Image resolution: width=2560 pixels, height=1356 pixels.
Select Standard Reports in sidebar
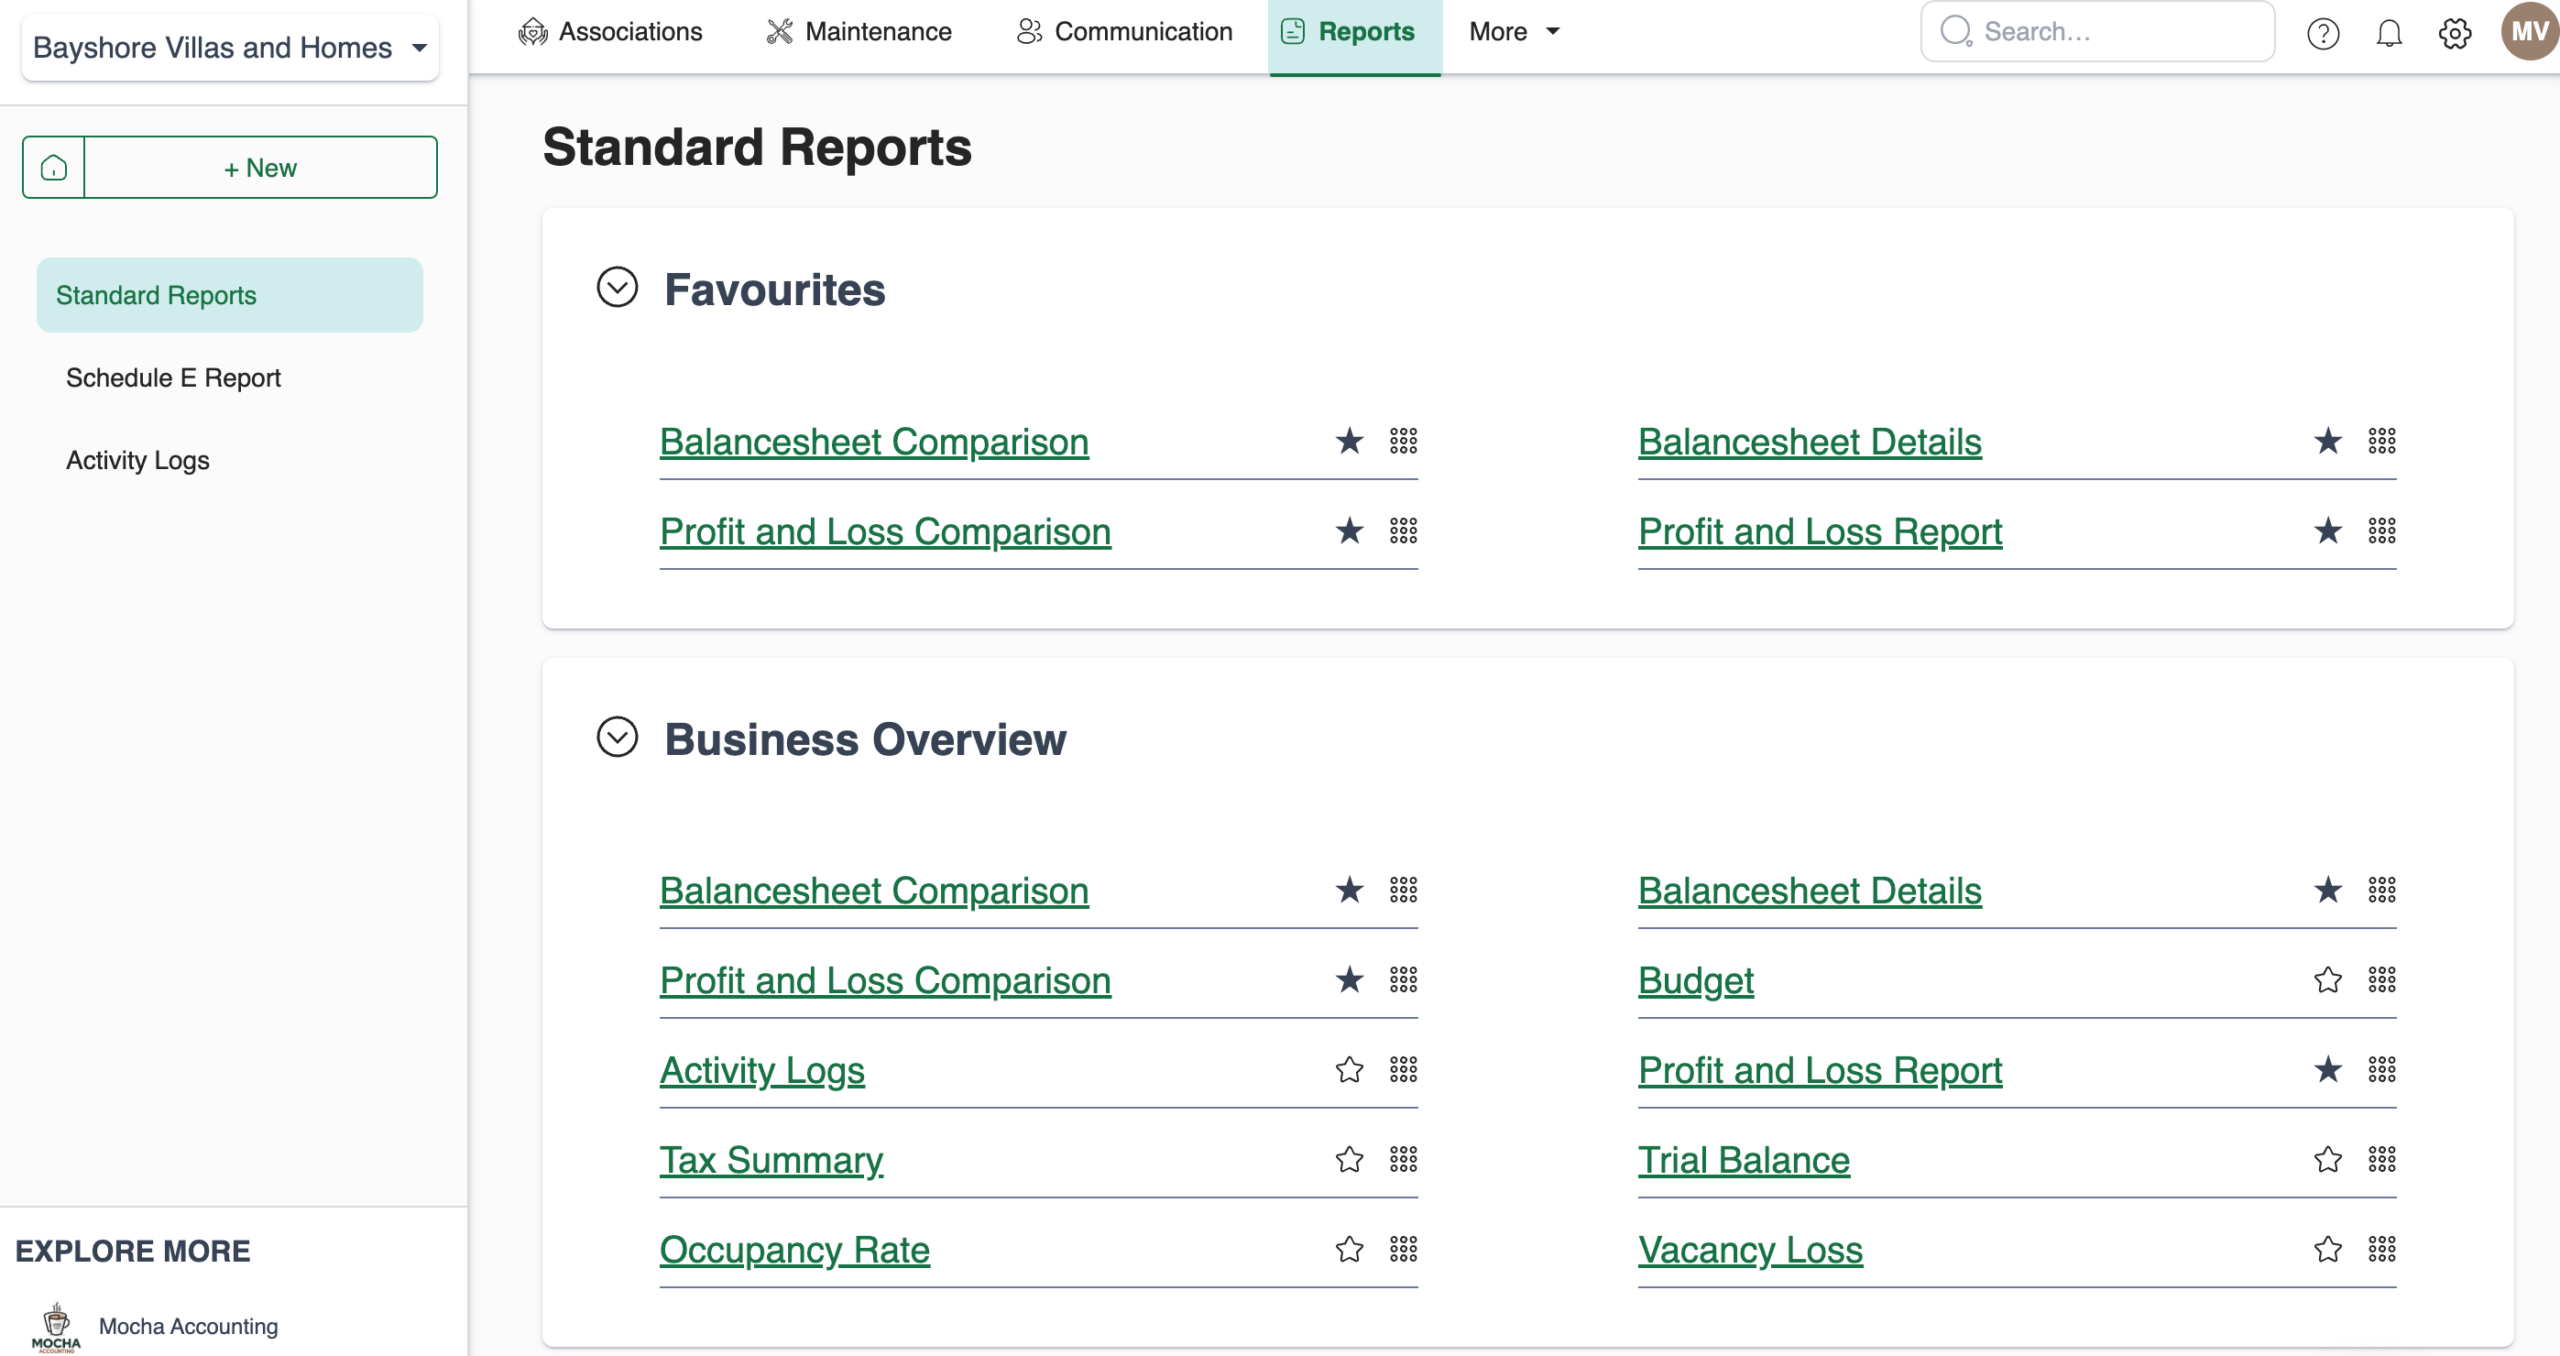(x=230, y=295)
